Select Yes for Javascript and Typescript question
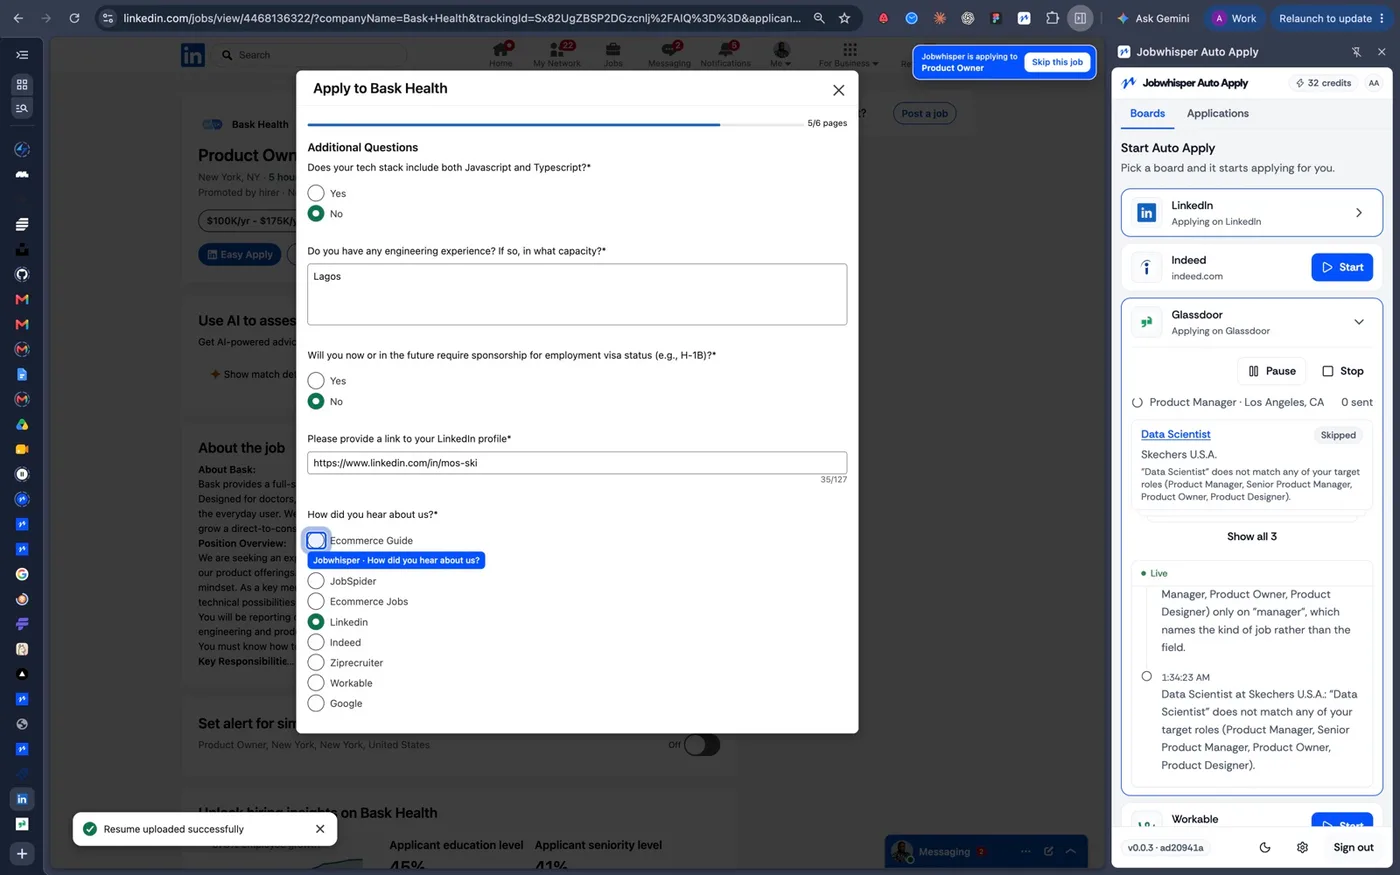This screenshot has width=1400, height=875. pyautogui.click(x=316, y=193)
